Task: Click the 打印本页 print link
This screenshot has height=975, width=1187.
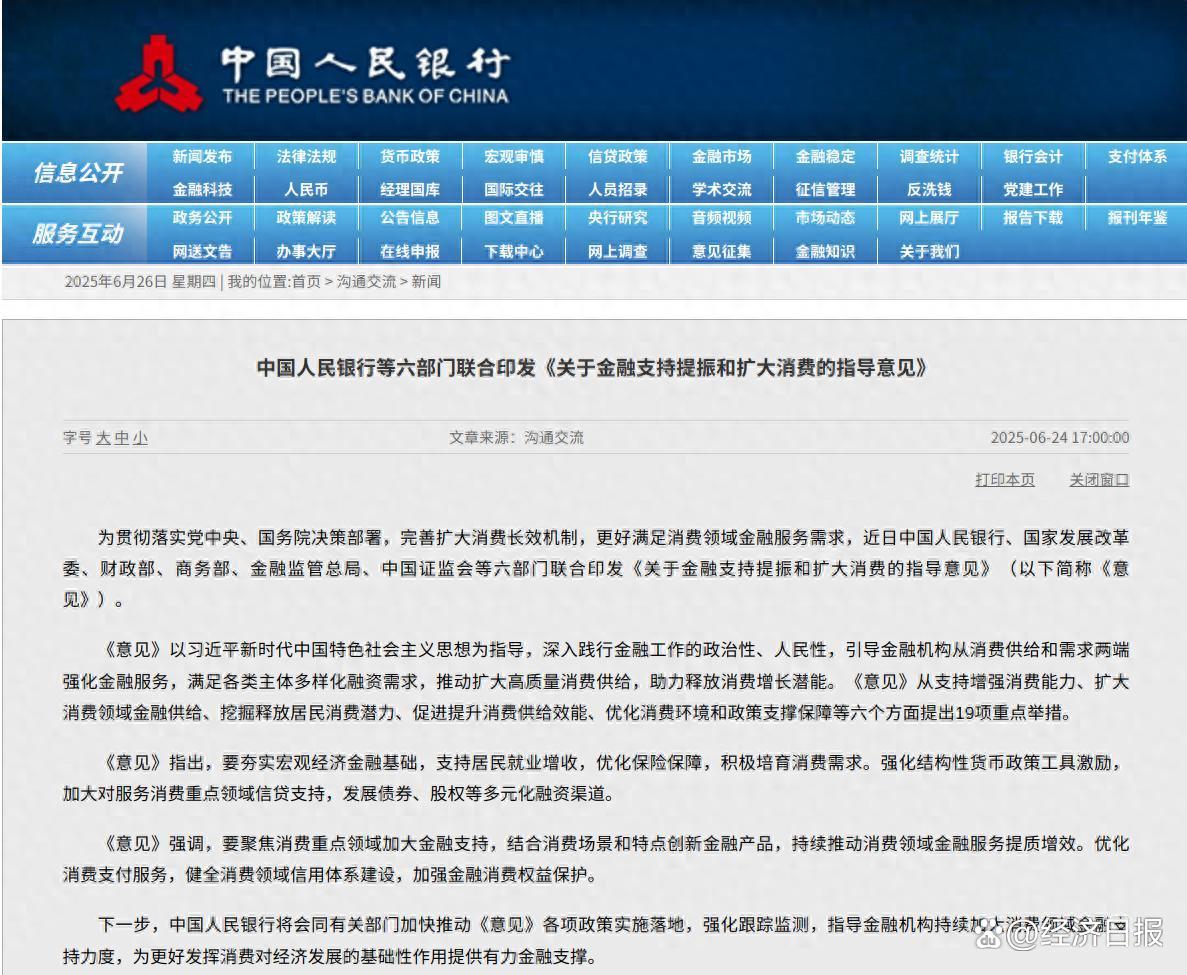Action: pos(1005,480)
